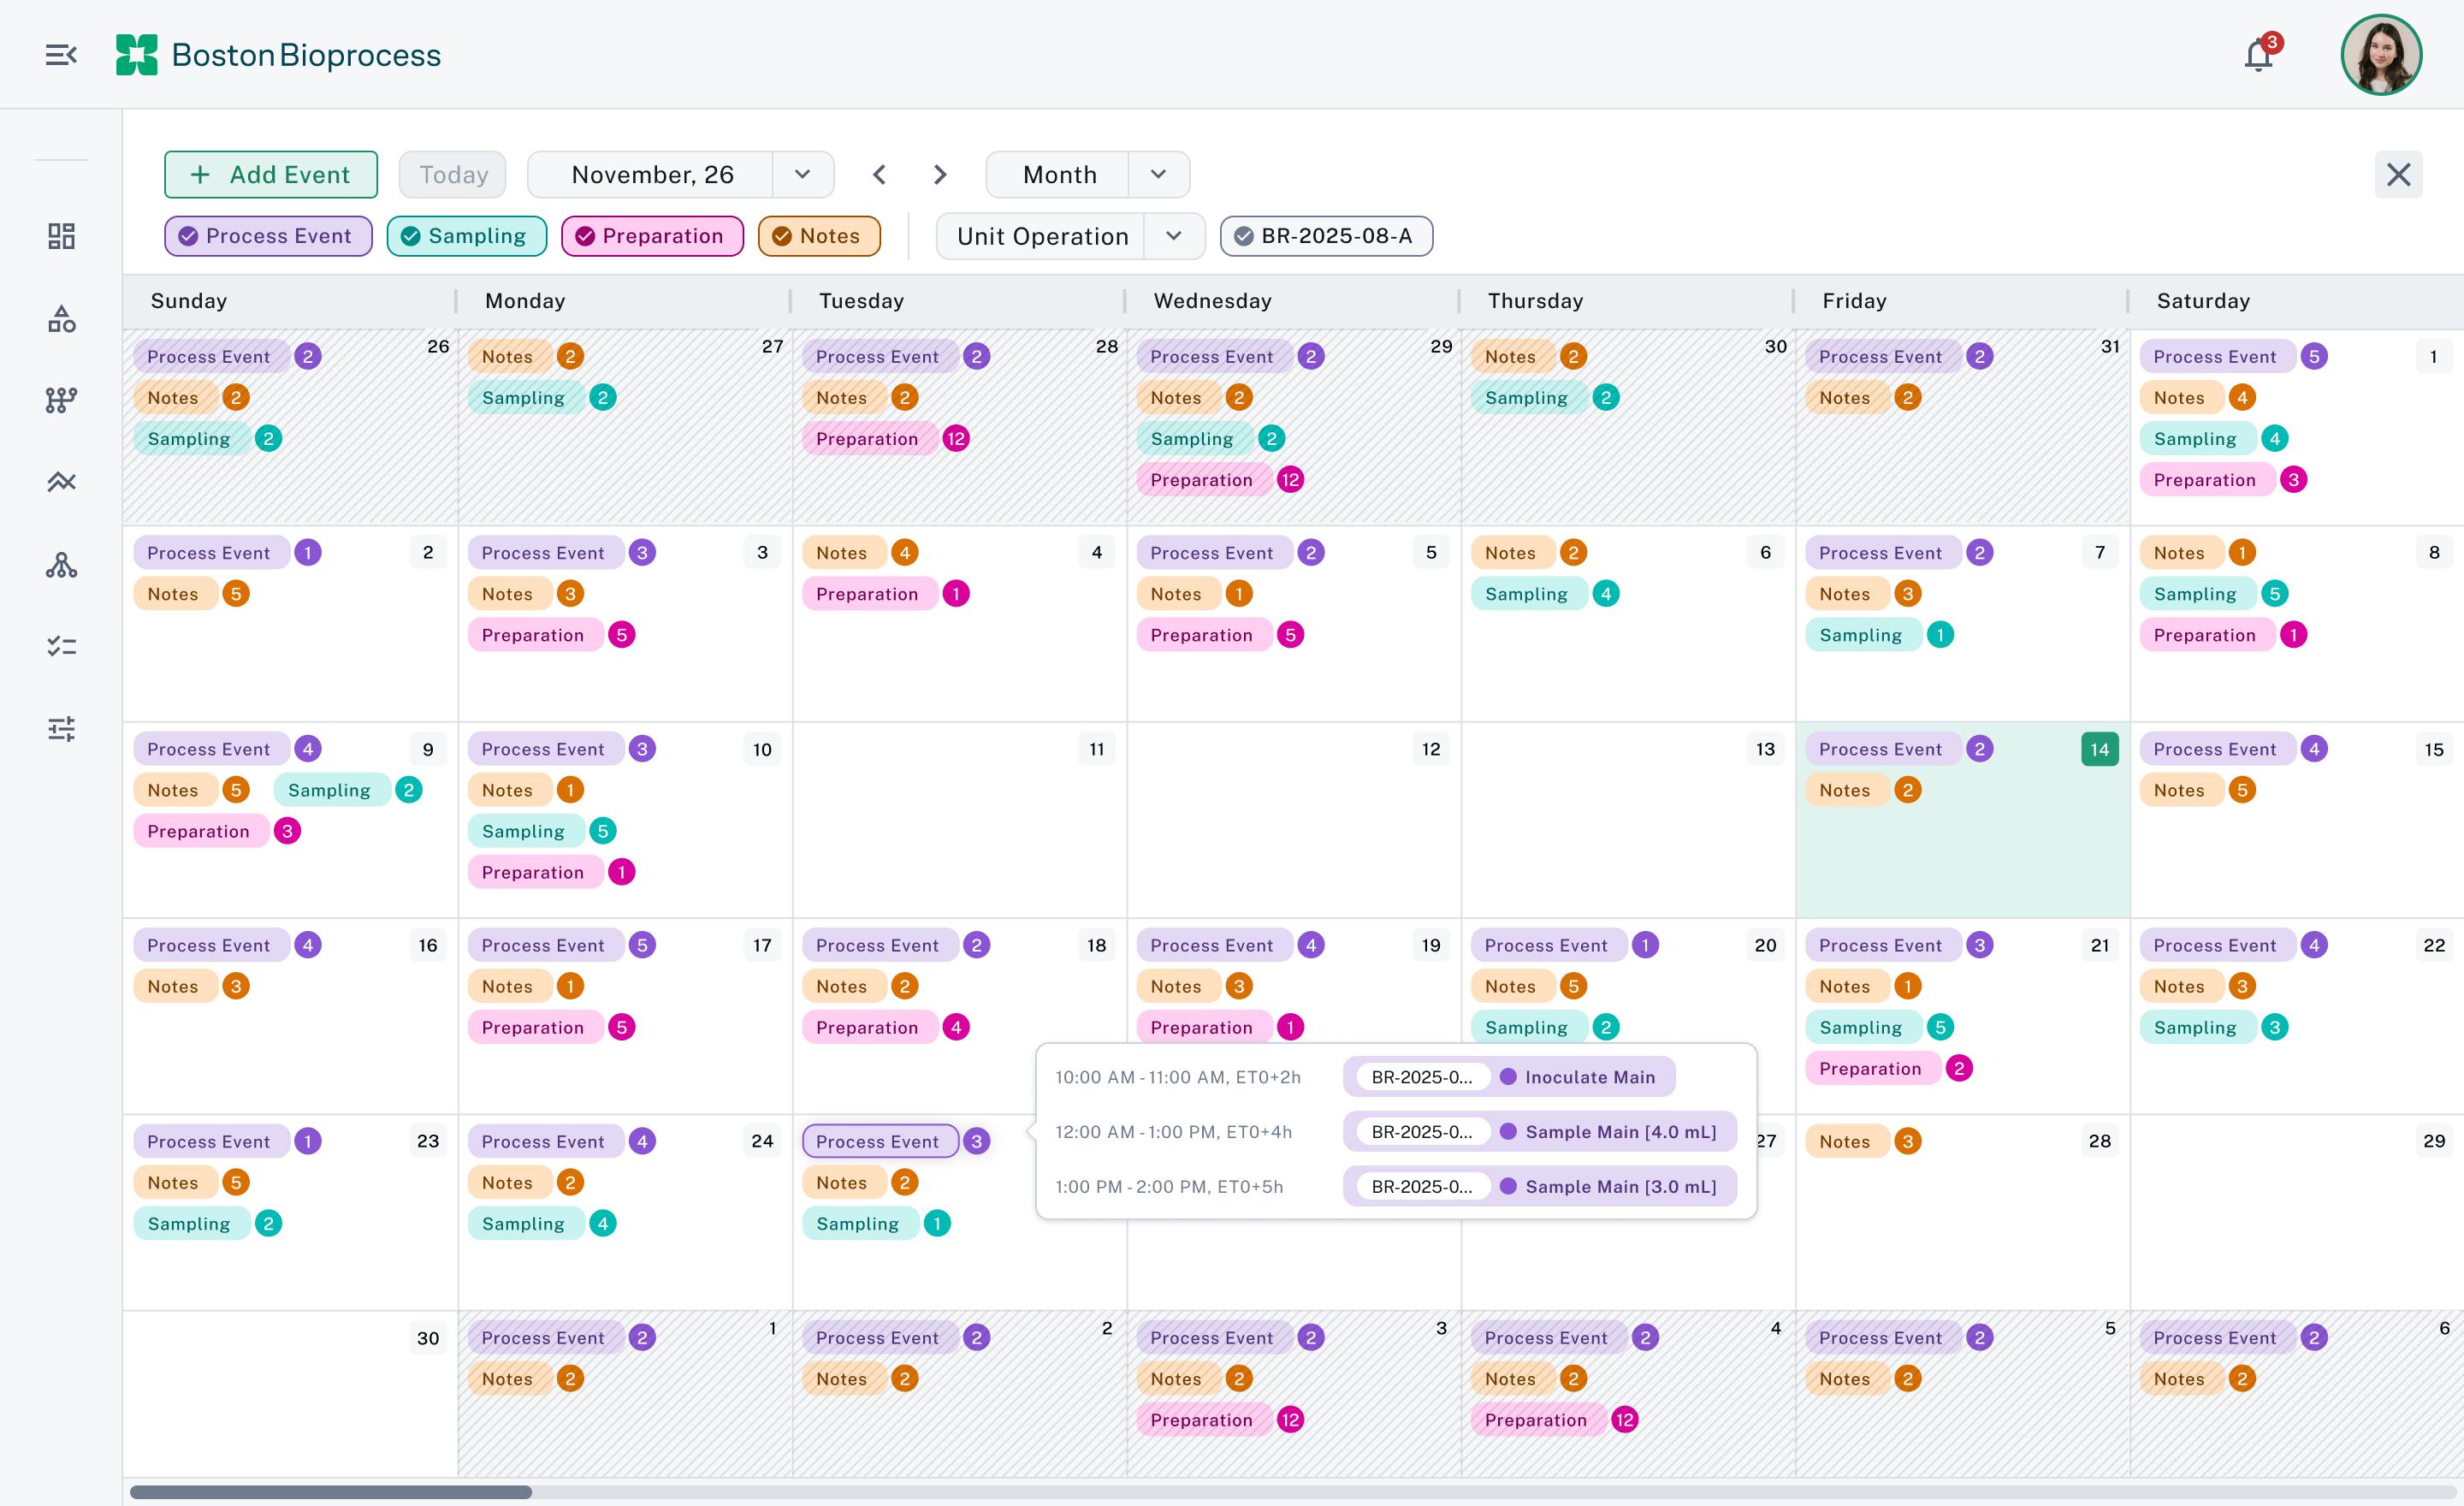Toggle the BR-2025-08-A batch filter
This screenshot has height=1506, width=2464.
(x=1326, y=236)
